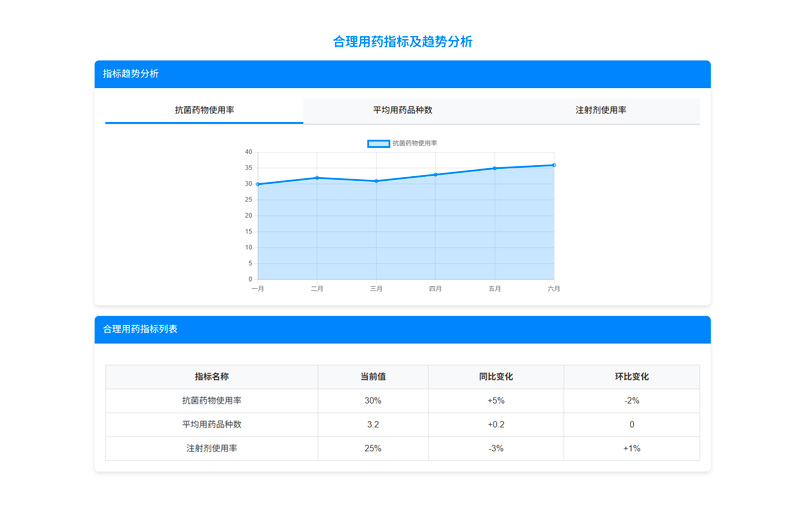Click the 环比变化 column header
Screen dimensions: 803x516
[631, 377]
